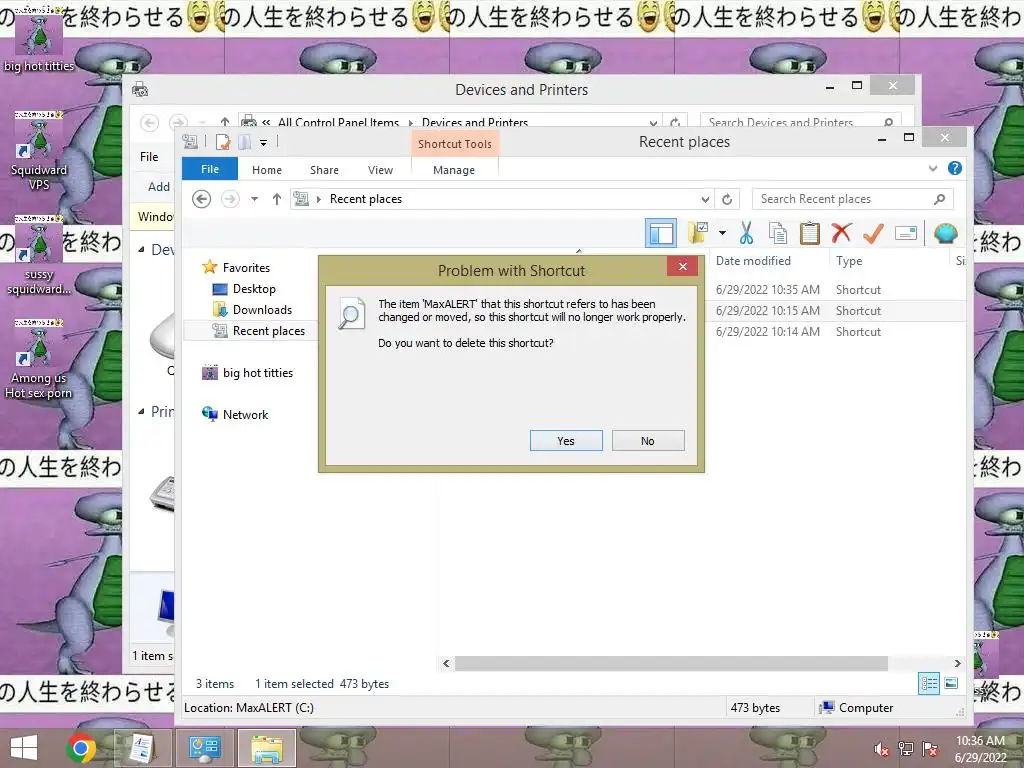1024x768 pixels.
Task: Open the folder options dropdown arrow
Action: point(722,232)
